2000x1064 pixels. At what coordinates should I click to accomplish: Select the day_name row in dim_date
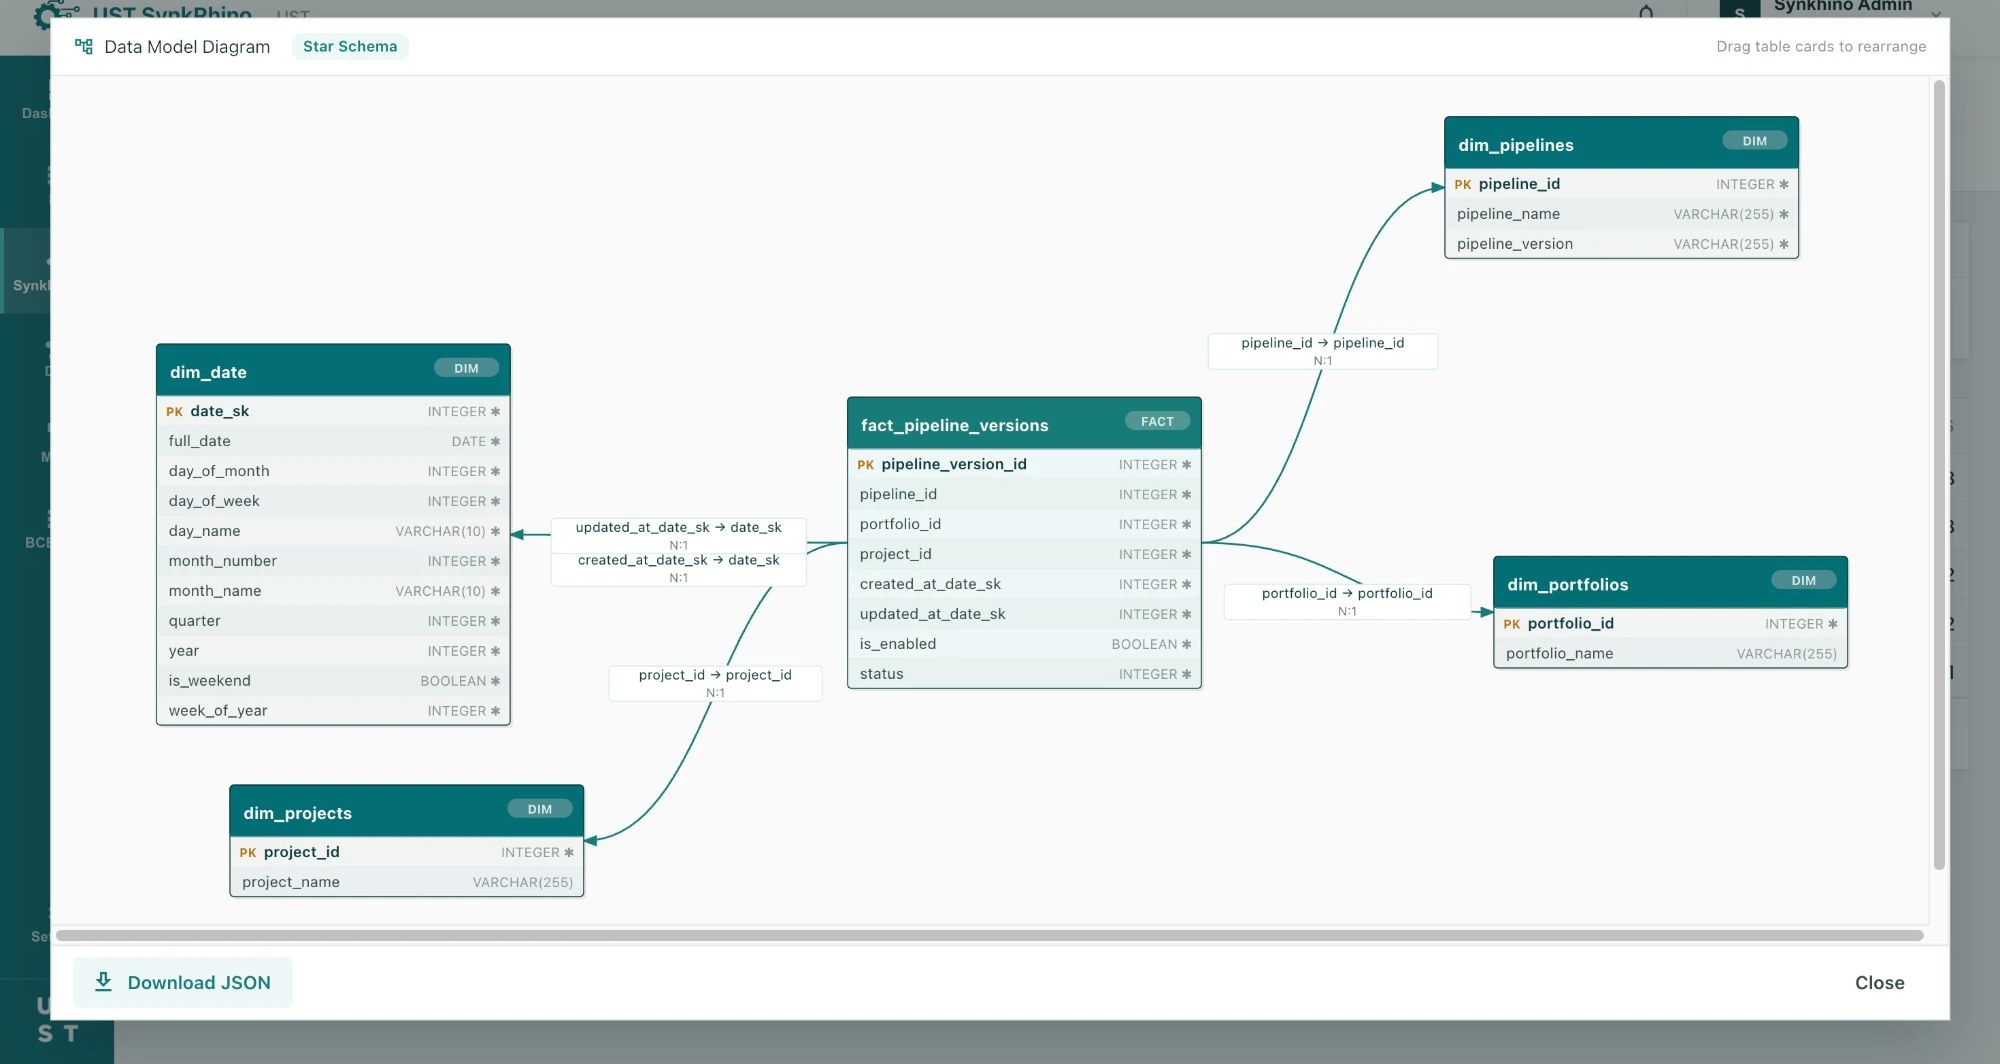333,531
